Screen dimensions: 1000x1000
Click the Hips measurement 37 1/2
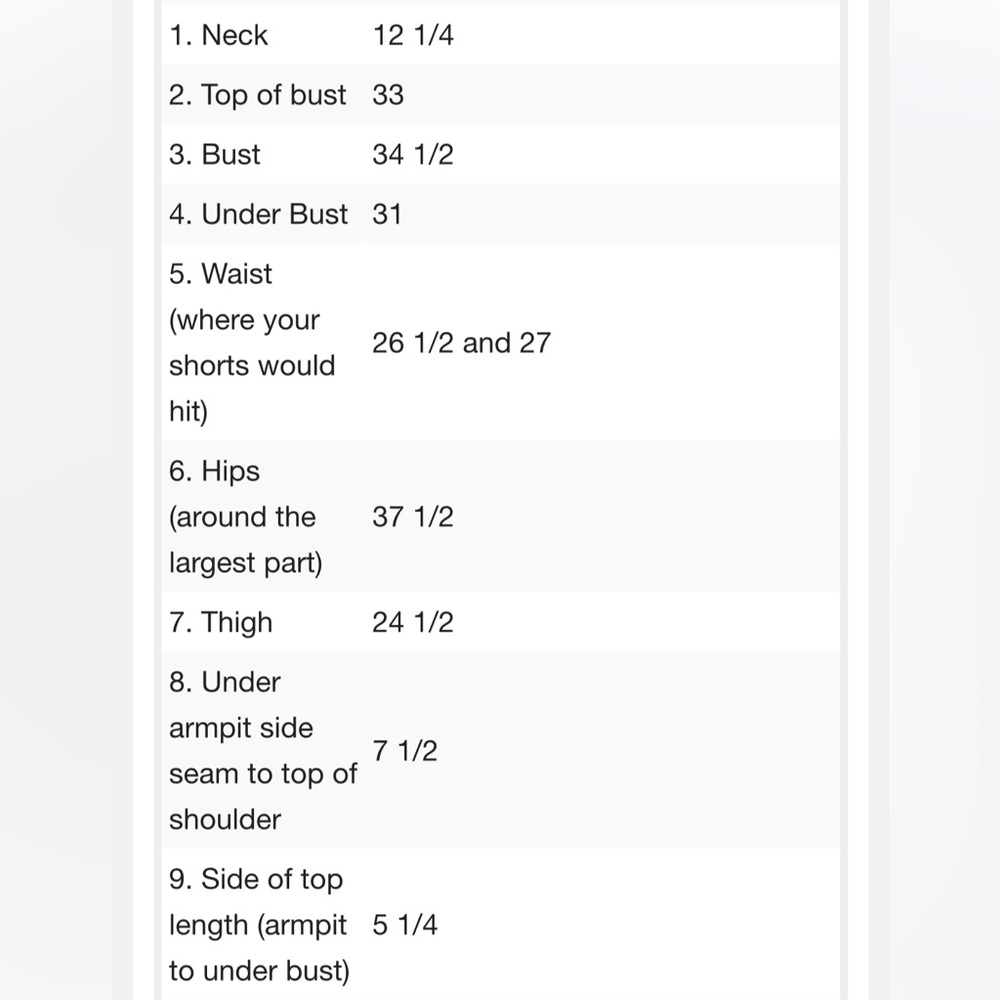(x=413, y=517)
